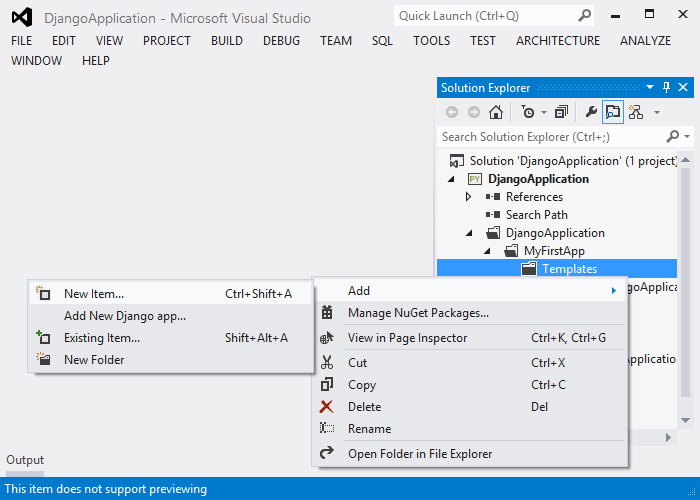This screenshot has height=500, width=700.
Task: Open the Solution Explorer toolbar overflow dropdown
Action: tap(657, 112)
